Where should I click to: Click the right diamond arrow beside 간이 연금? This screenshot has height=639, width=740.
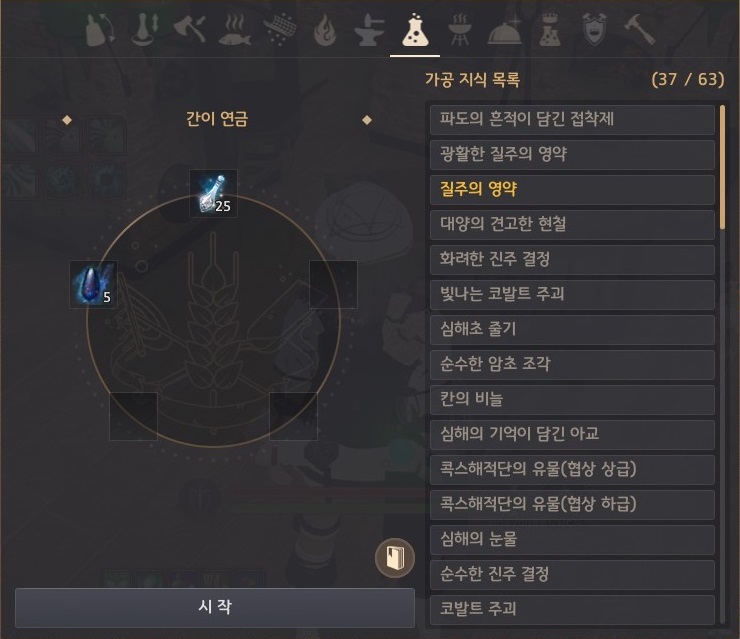(367, 120)
